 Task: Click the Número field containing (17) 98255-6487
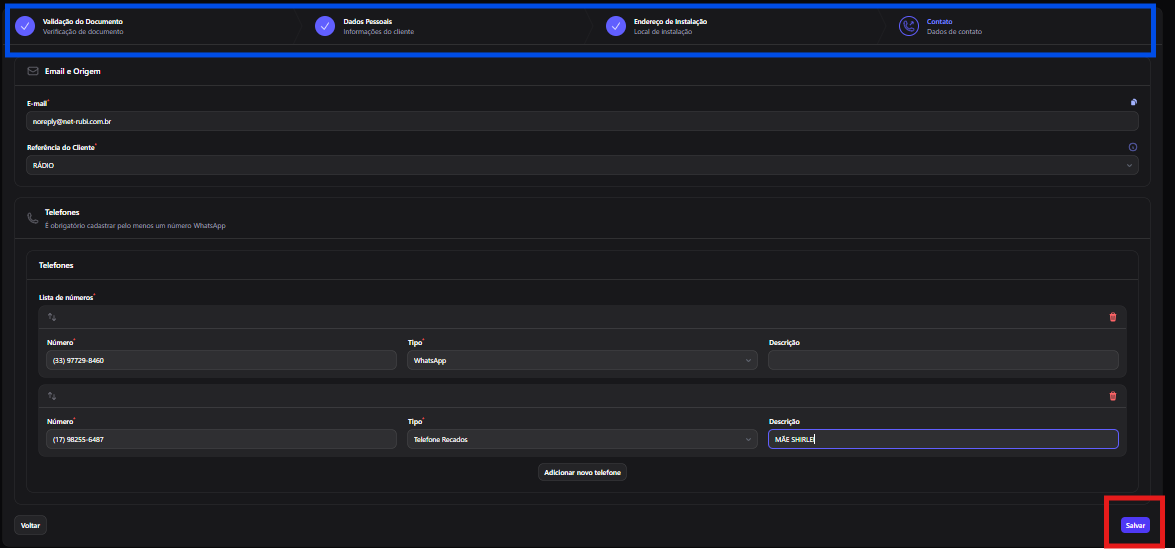pyautogui.click(x=221, y=440)
